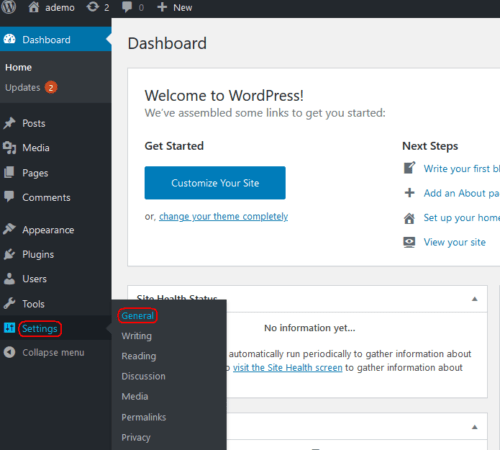Screen dimensions: 500x450
Task: Open the ademo site home icon
Action: tap(34, 7)
